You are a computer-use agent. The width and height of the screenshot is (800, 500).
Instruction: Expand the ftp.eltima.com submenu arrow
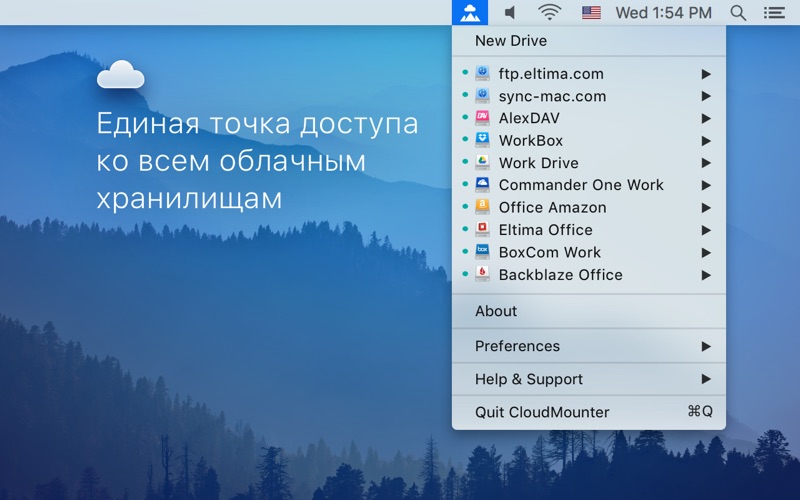coord(706,74)
